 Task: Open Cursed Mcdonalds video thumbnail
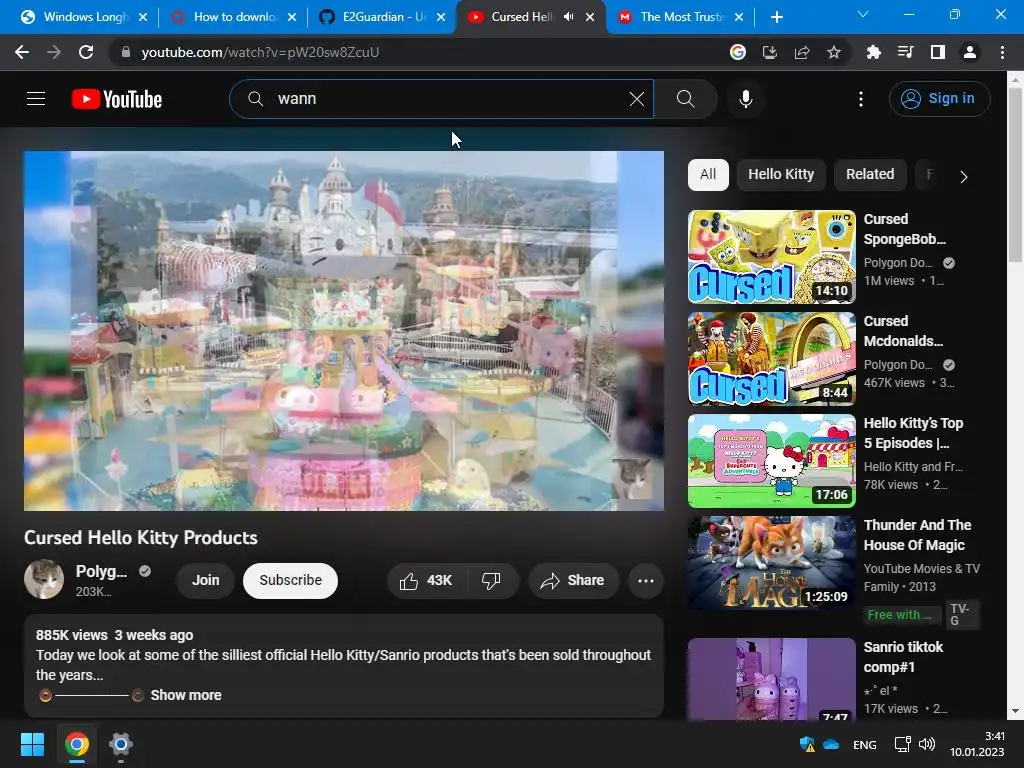pos(771,359)
